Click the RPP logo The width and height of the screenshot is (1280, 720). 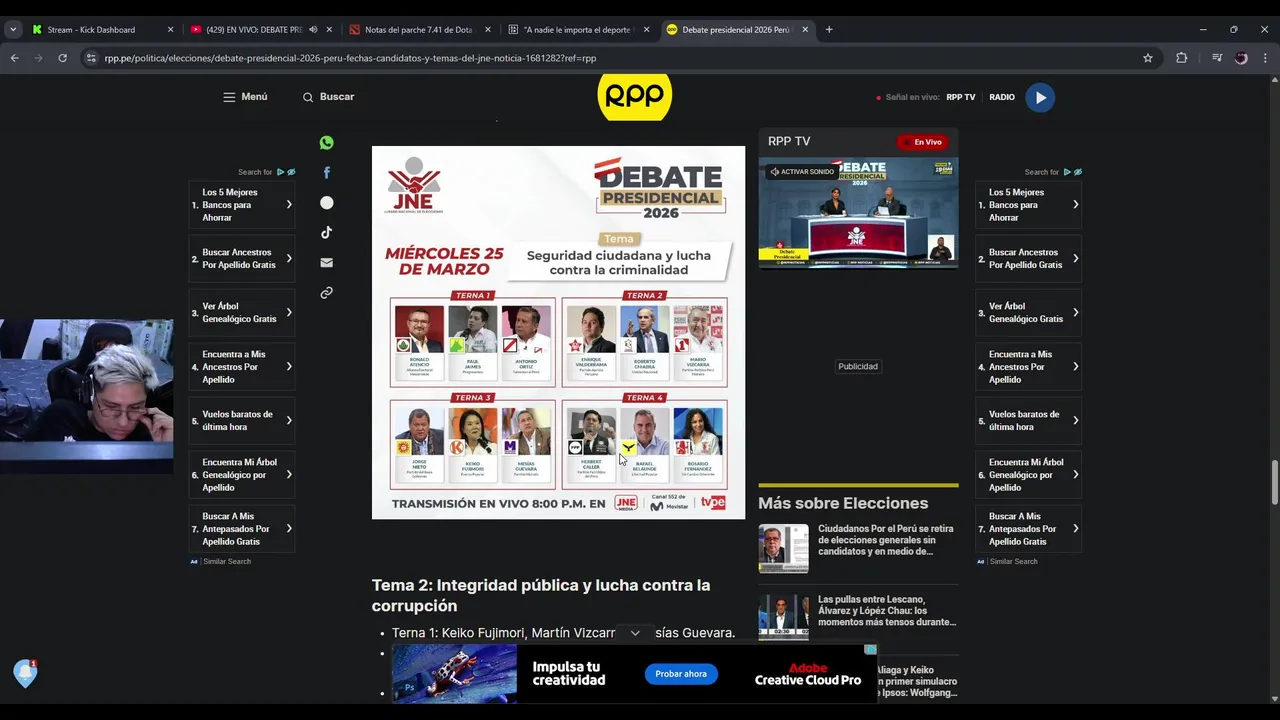click(x=635, y=97)
